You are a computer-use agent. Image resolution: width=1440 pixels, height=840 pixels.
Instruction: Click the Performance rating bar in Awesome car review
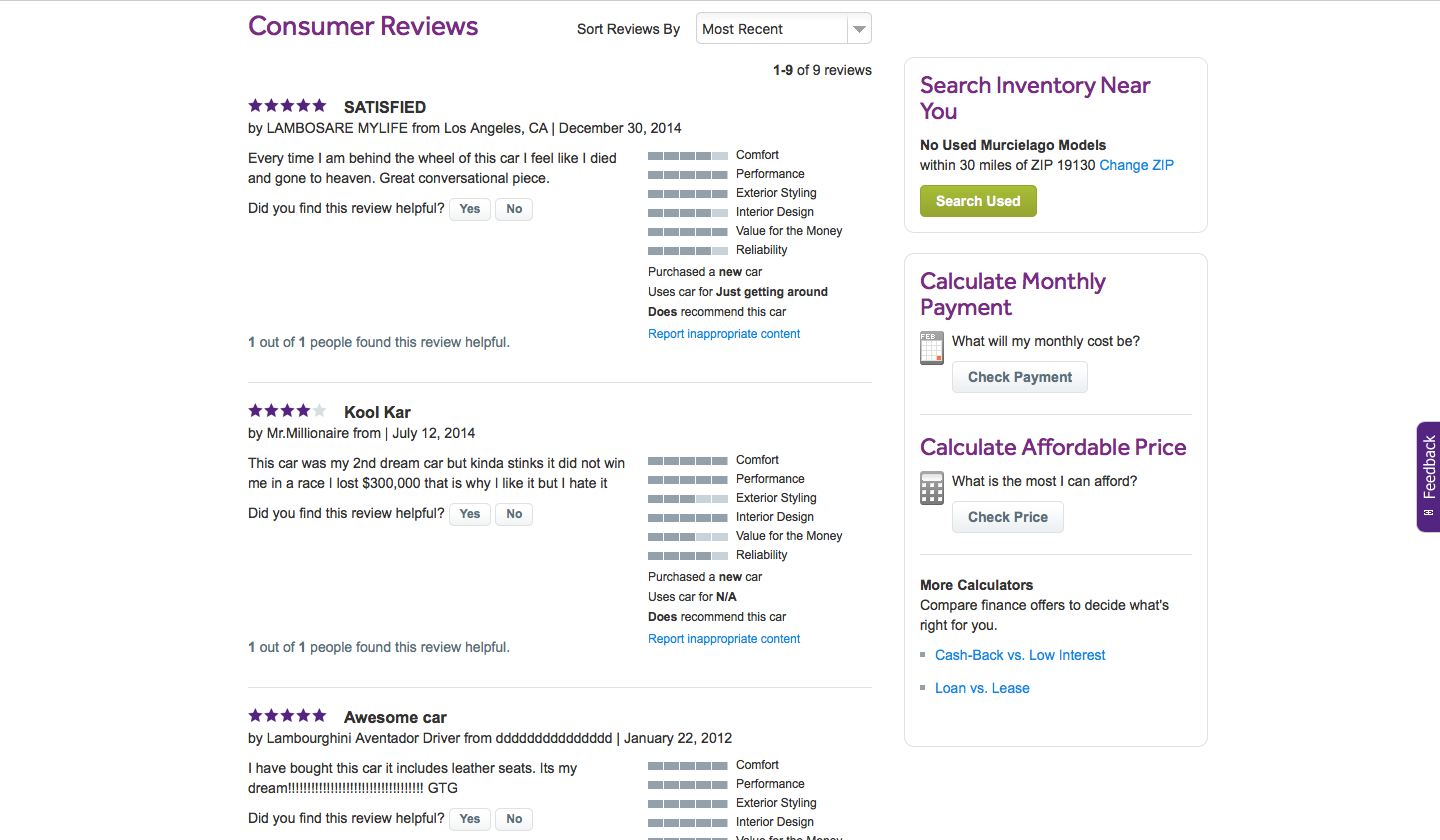point(688,785)
